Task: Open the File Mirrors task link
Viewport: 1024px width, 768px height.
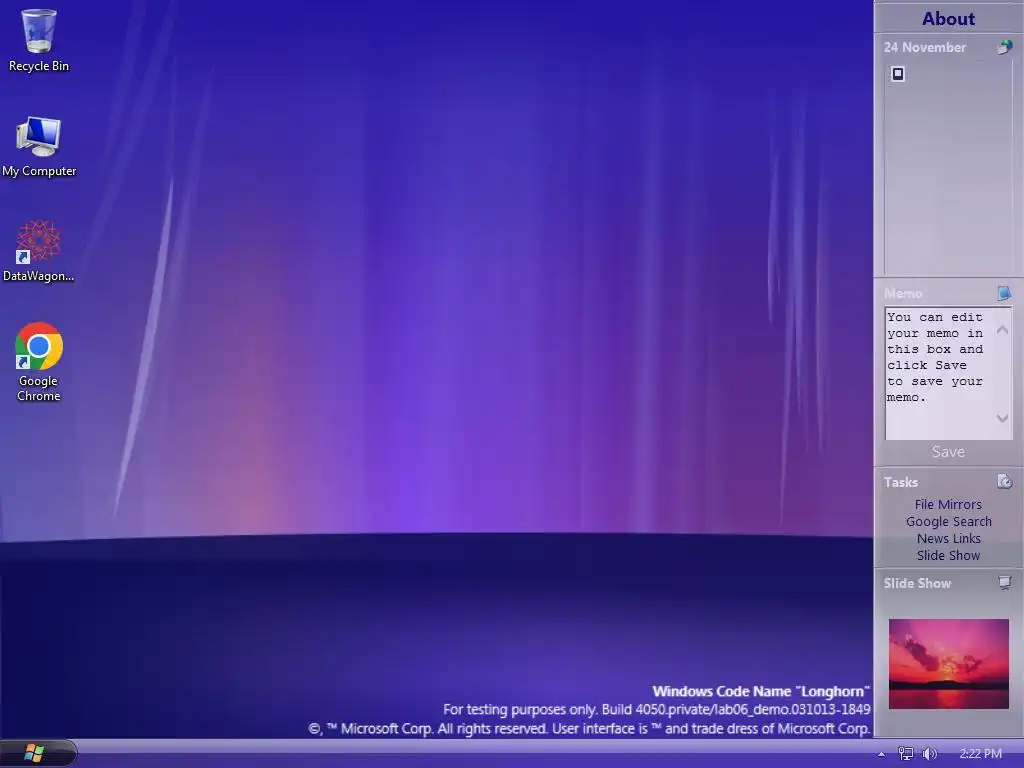Action: click(x=948, y=504)
